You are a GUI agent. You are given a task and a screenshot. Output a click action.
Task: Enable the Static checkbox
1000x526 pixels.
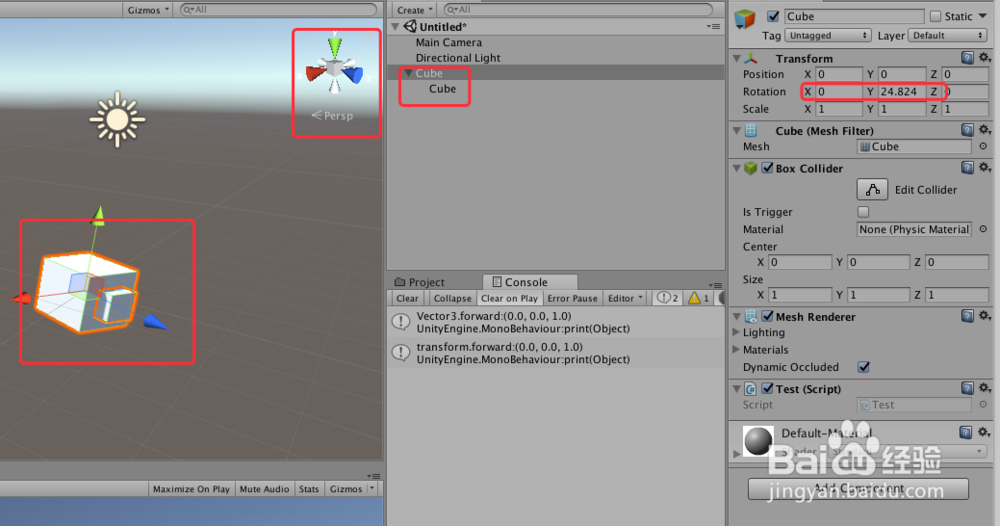coord(936,16)
